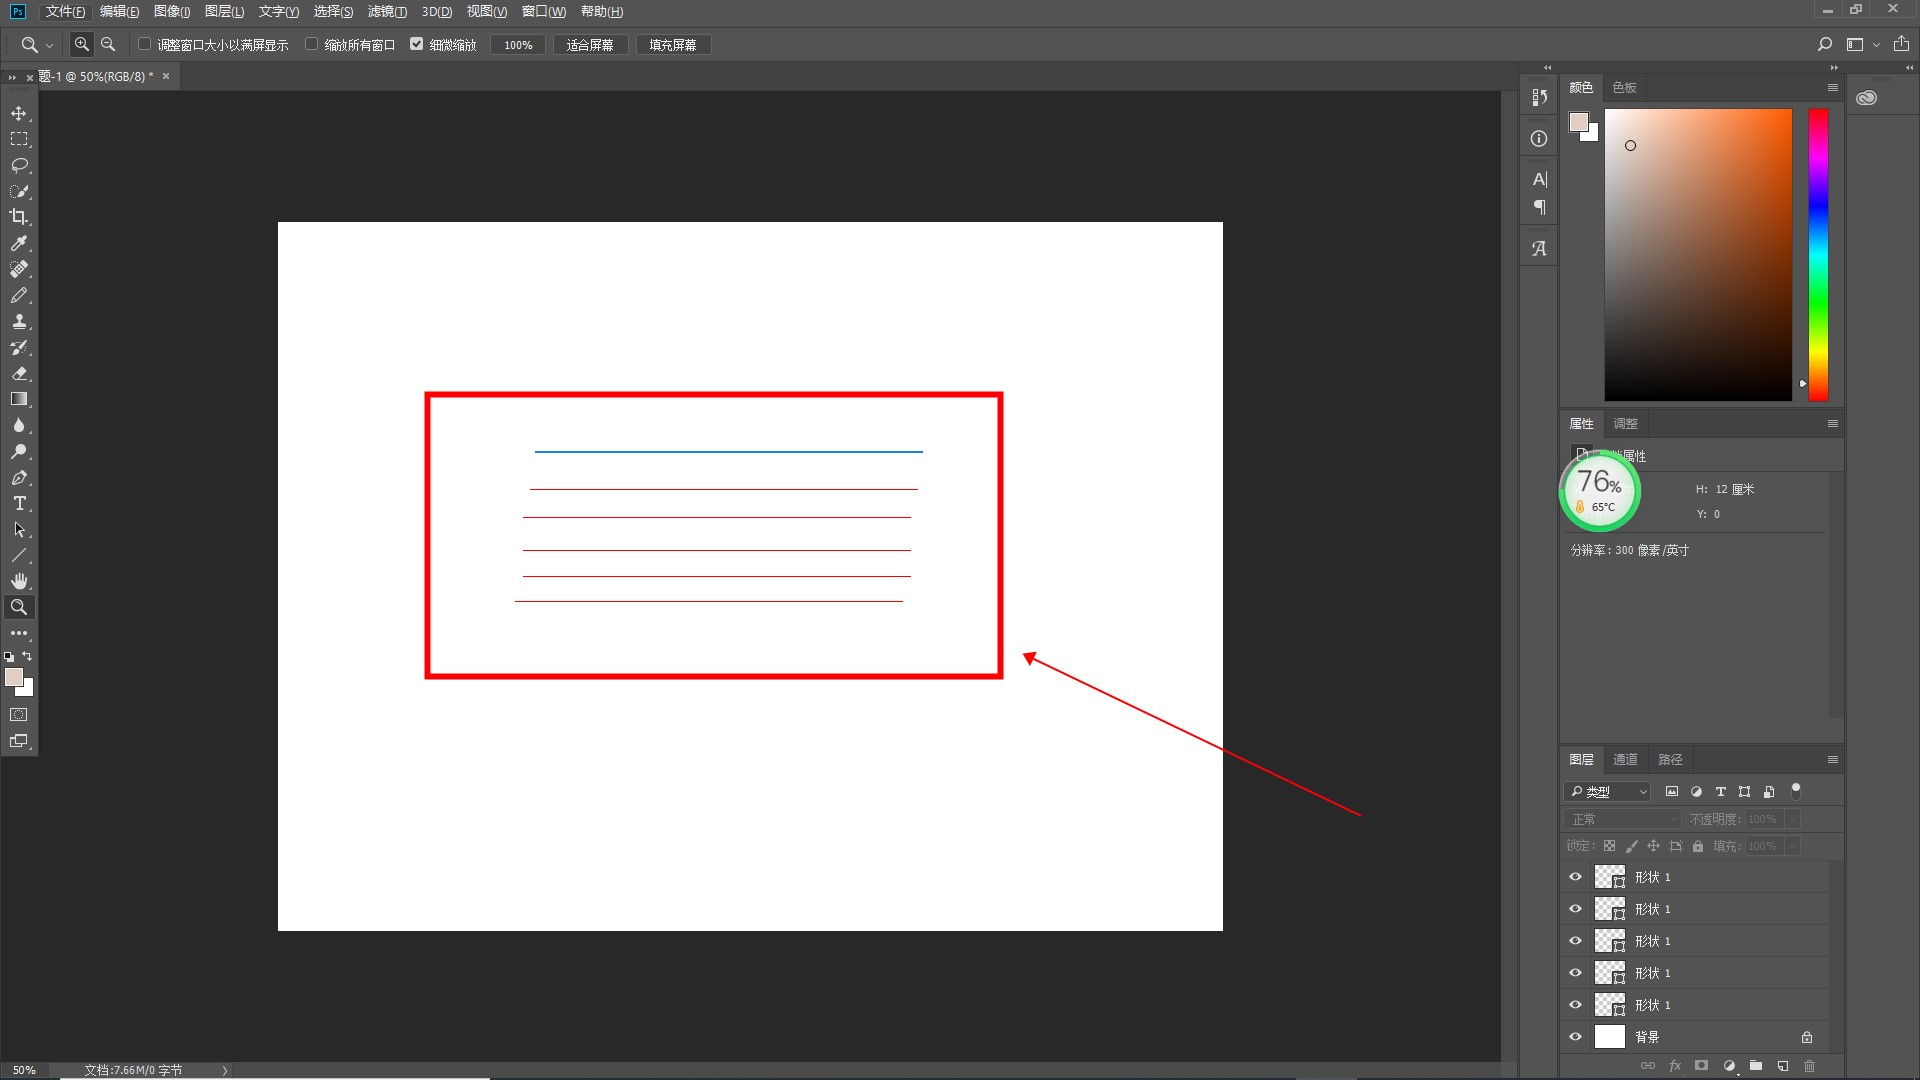The image size is (1920, 1080).
Task: Hide the 背景 layer visibility eye
Action: [x=1576, y=1037]
